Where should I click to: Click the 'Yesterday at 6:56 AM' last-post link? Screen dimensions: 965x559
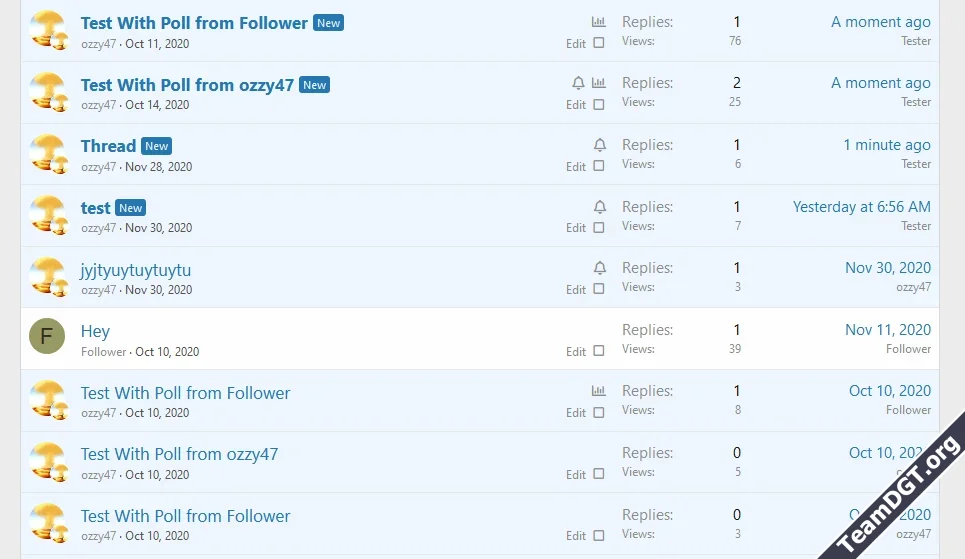[x=861, y=207]
